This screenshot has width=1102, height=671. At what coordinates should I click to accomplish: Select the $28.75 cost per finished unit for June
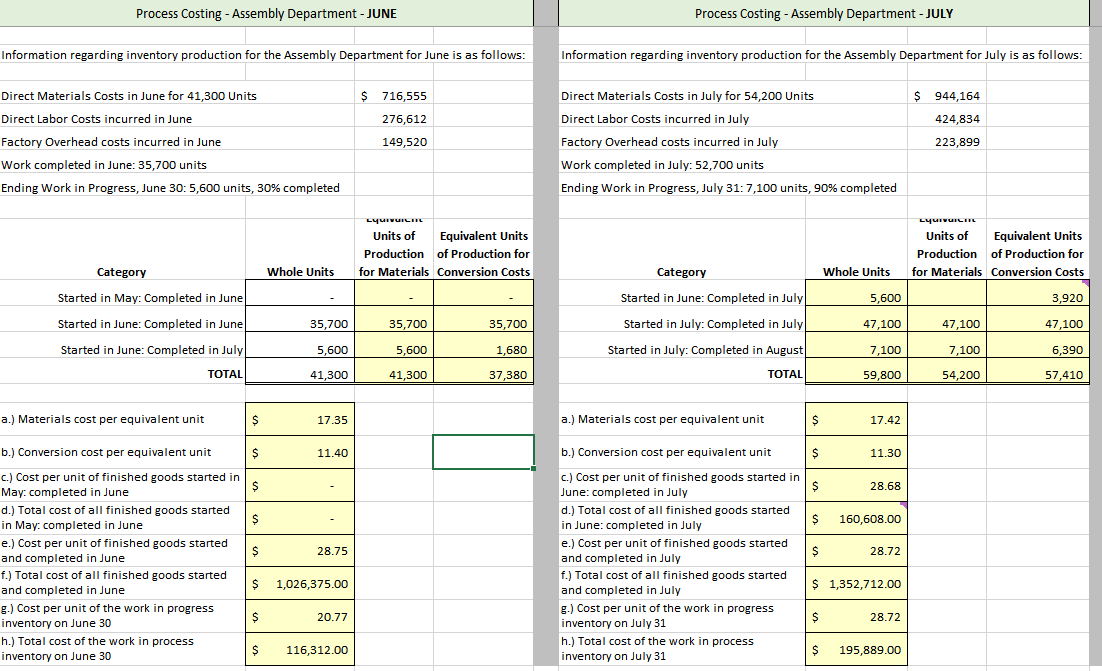coord(300,550)
